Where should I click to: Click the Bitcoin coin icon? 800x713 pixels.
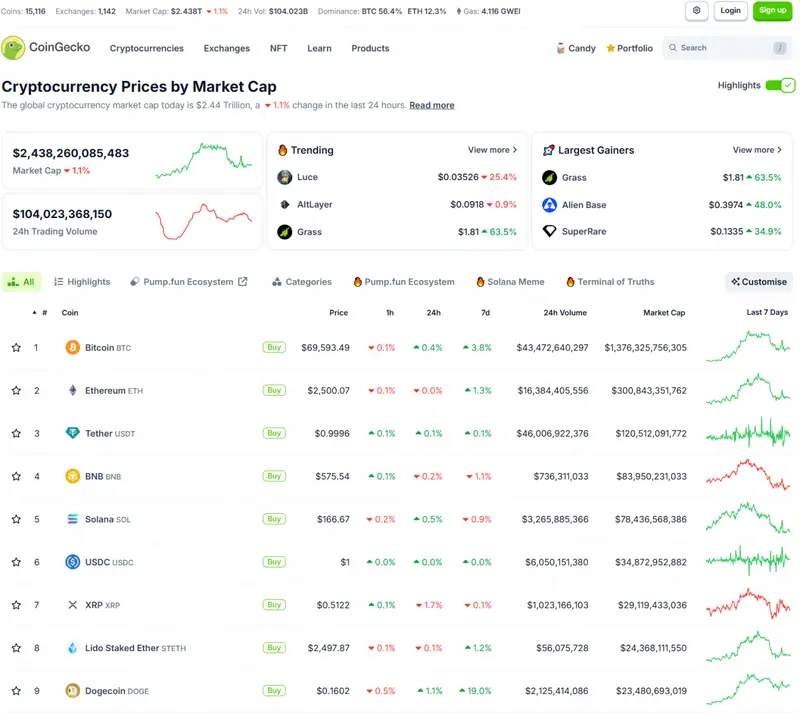[x=72, y=348]
